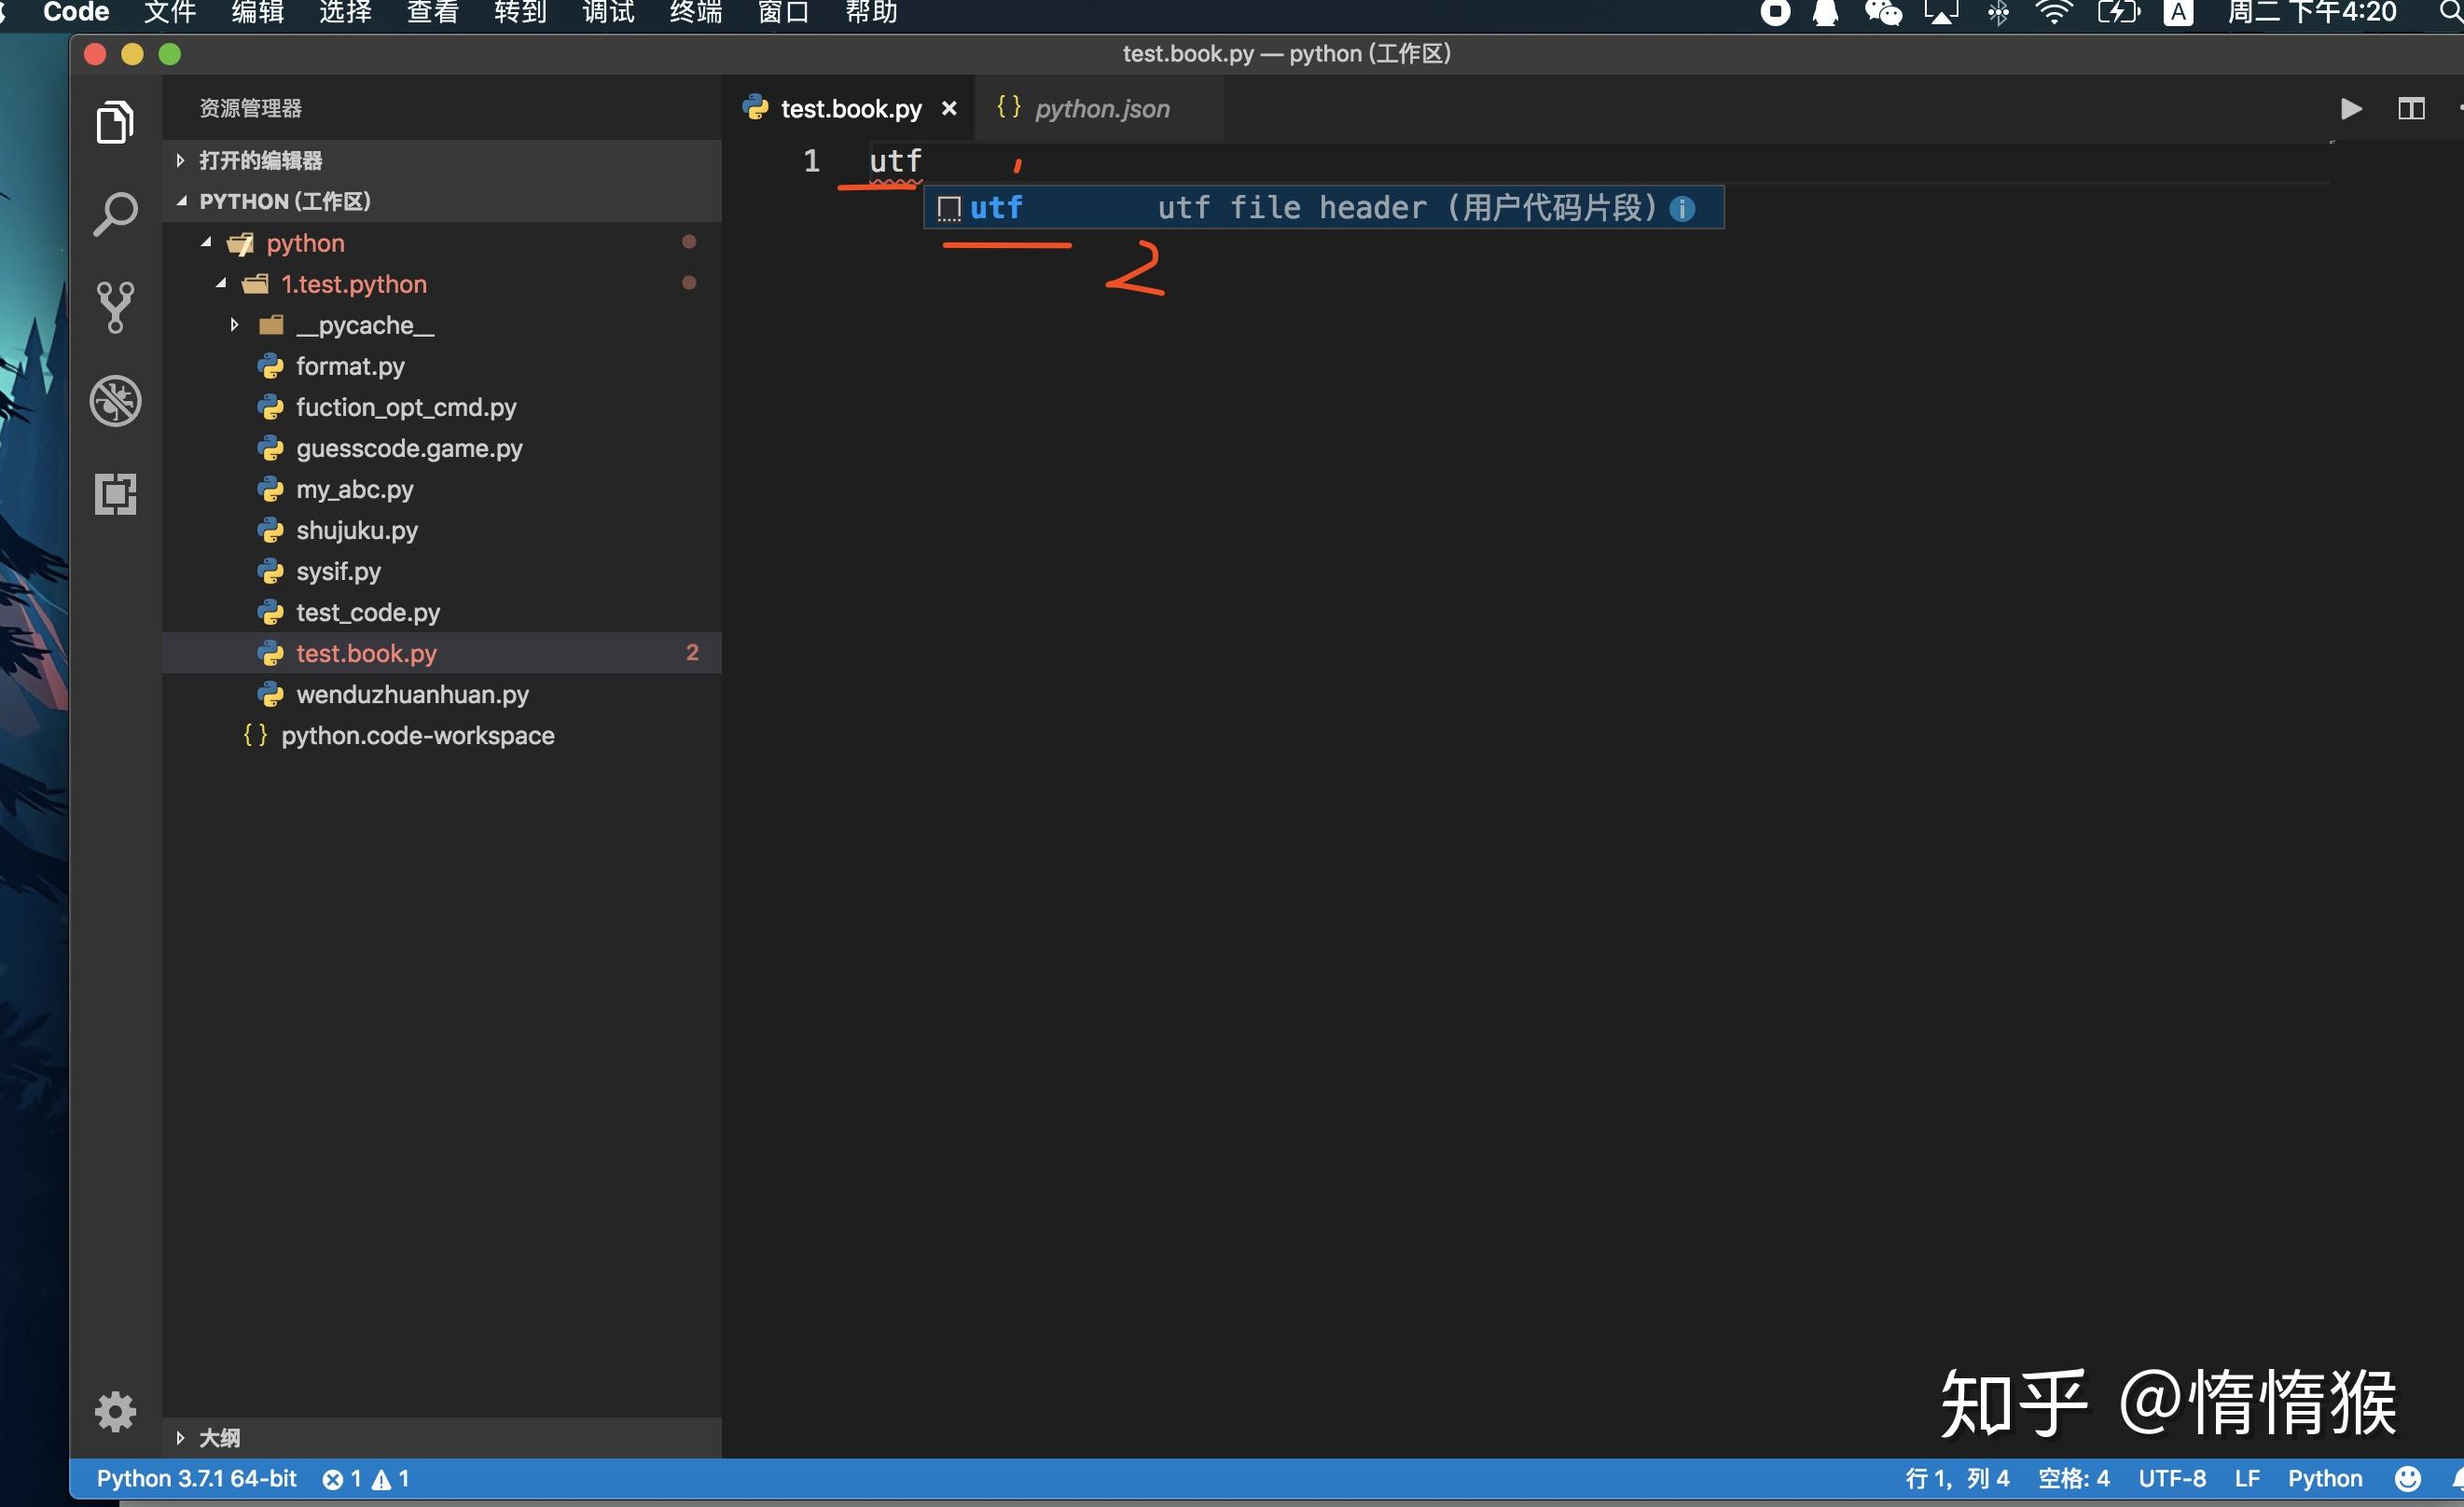Open the Search view in activity bar
Viewport: 2464px width, 1507px height.
tap(115, 212)
